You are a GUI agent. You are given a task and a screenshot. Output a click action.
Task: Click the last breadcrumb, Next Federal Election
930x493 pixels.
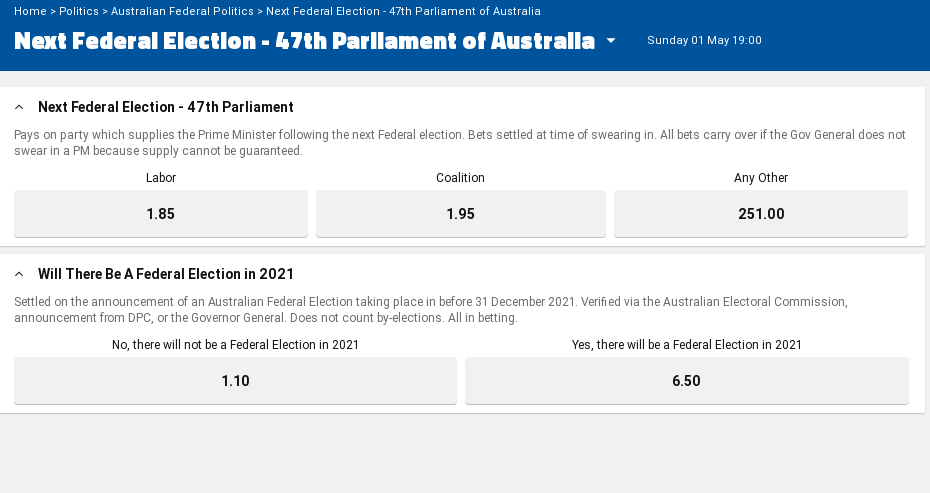403,11
